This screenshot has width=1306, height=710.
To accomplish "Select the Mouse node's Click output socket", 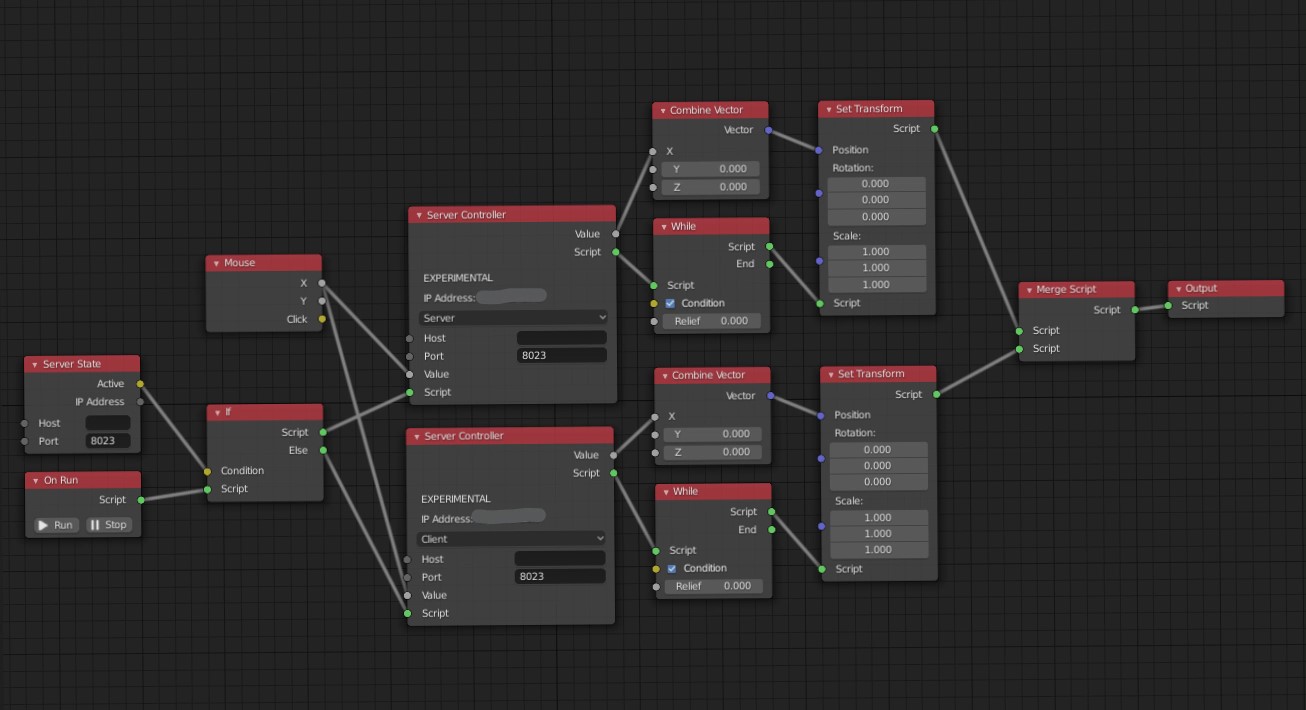I will pos(321,319).
